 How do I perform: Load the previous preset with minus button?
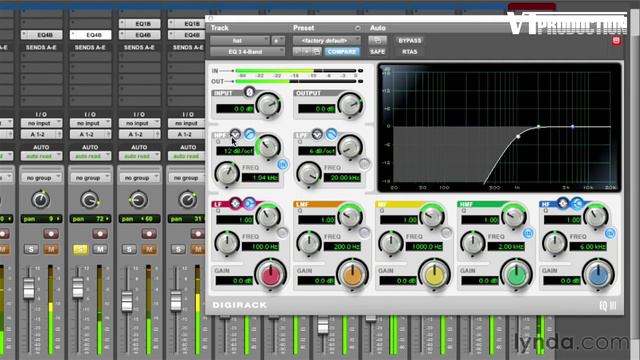298,52
